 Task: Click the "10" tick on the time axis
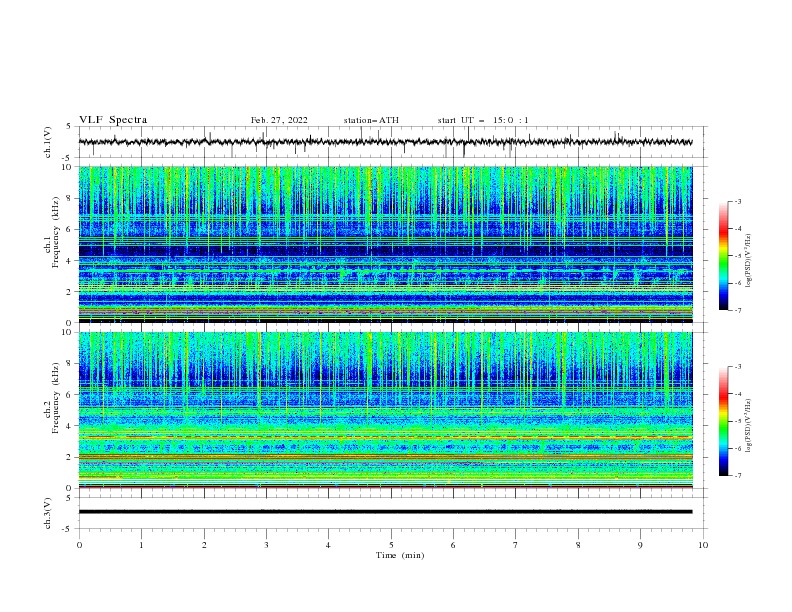point(703,545)
